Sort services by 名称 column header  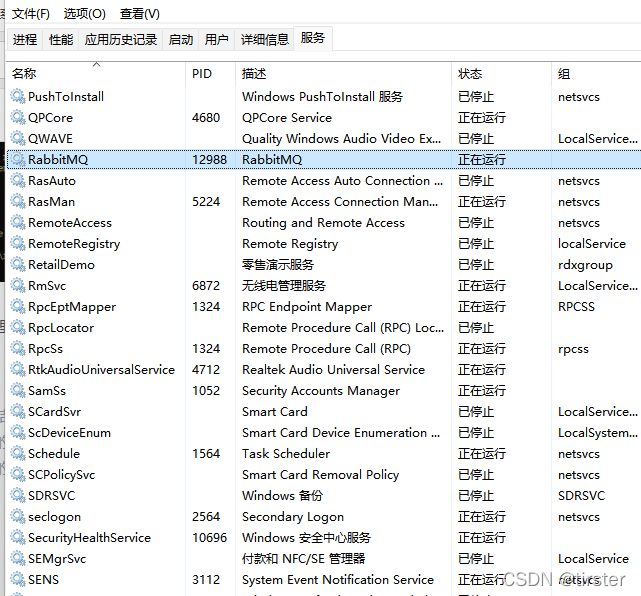(x=24, y=74)
